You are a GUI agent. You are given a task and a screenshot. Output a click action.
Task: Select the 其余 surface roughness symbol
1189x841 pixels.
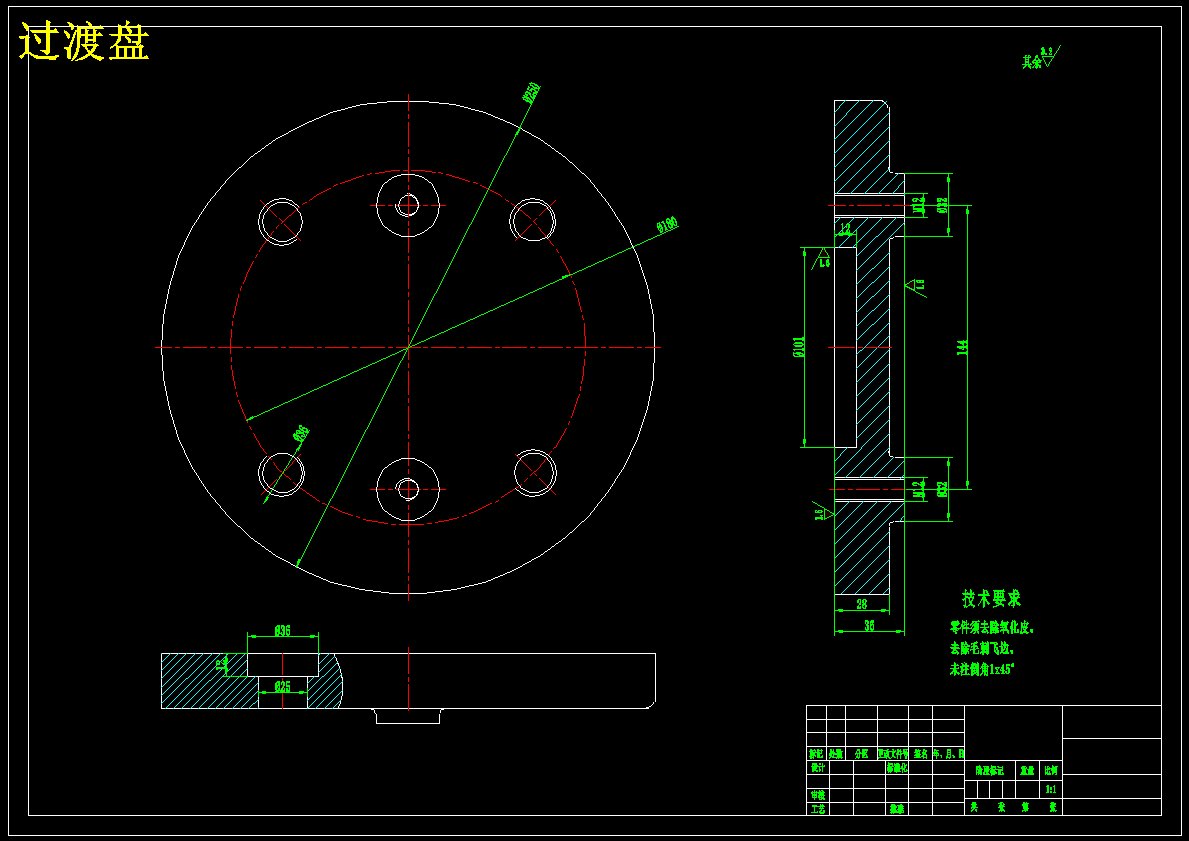(1041, 58)
